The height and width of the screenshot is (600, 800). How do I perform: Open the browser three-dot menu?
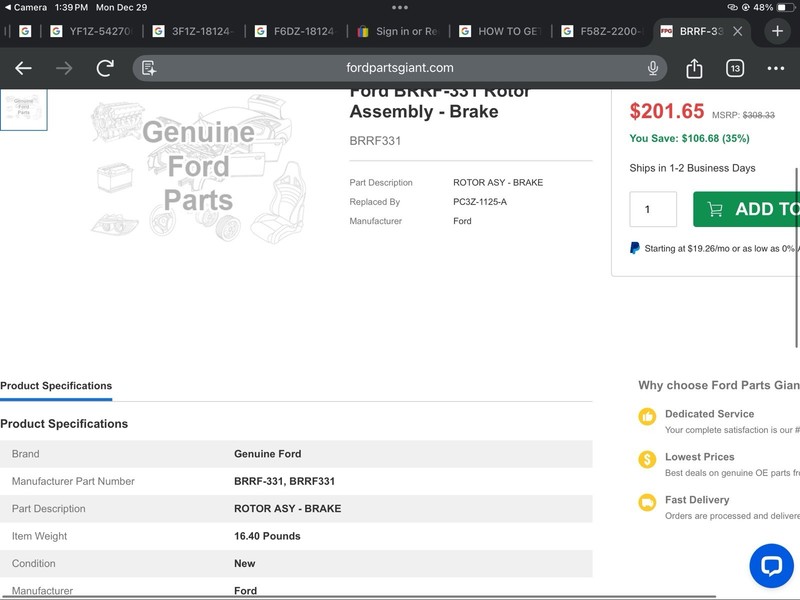point(776,68)
